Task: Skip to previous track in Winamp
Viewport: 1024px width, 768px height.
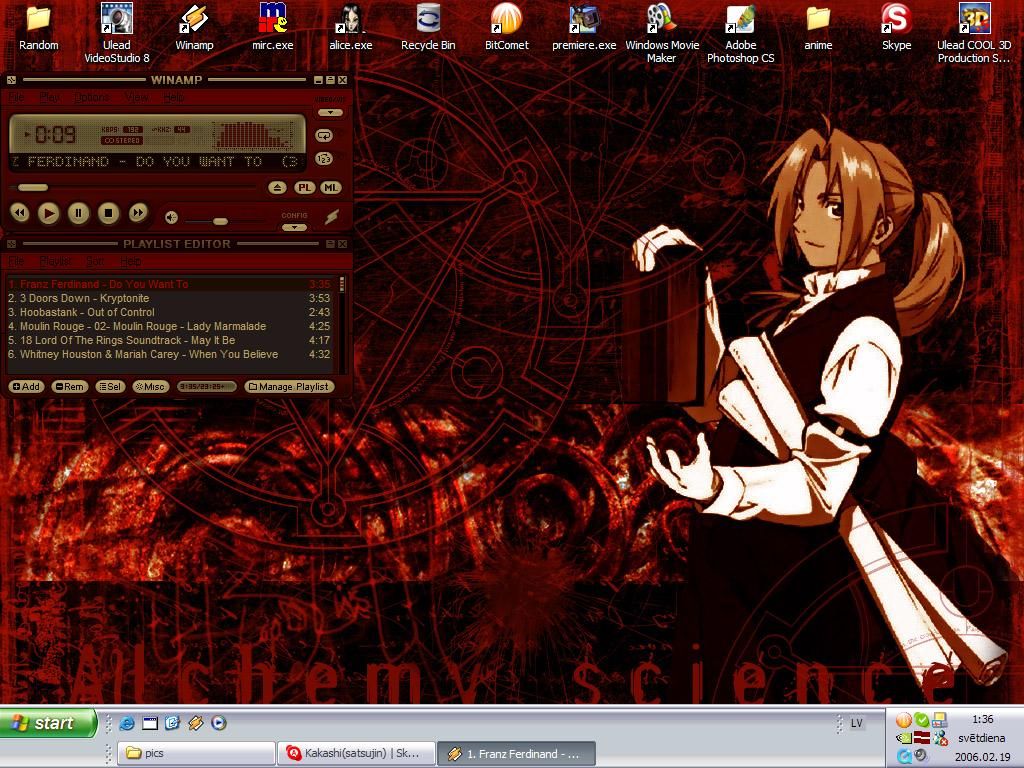Action: [x=20, y=213]
